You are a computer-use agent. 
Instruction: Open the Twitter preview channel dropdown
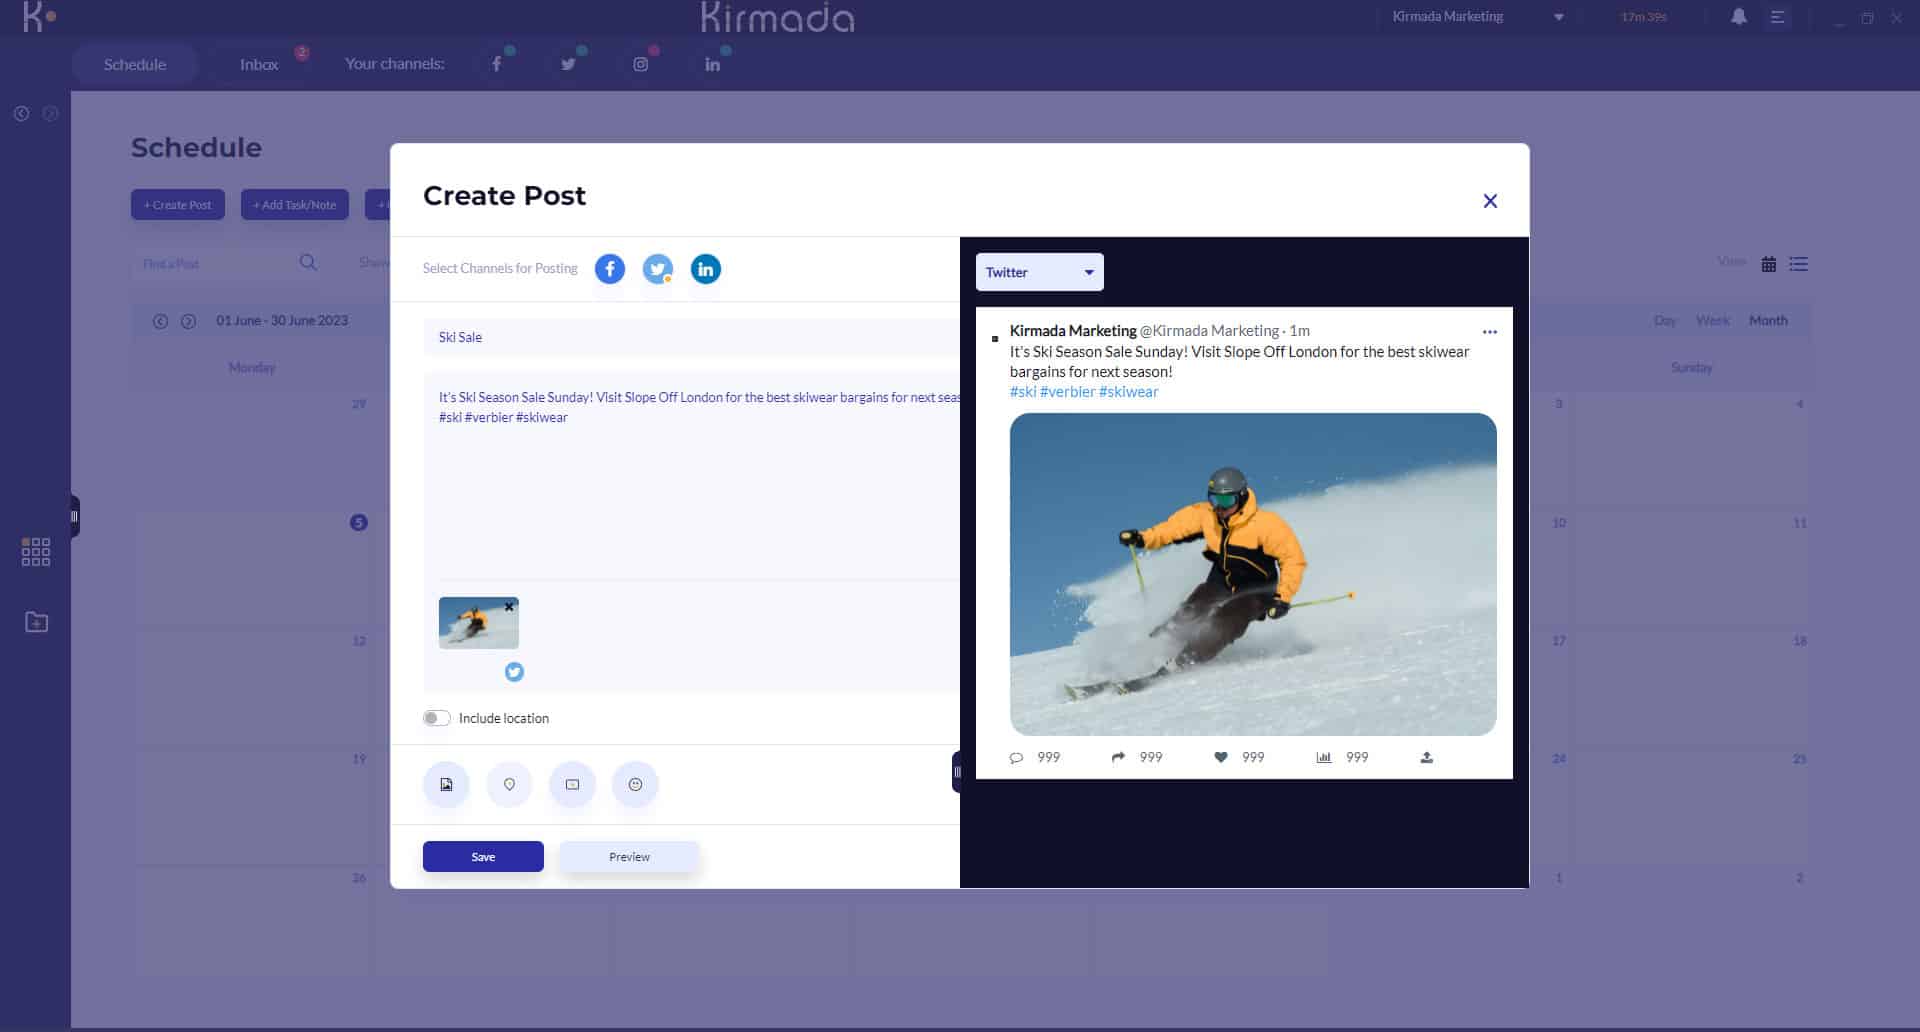[1039, 272]
